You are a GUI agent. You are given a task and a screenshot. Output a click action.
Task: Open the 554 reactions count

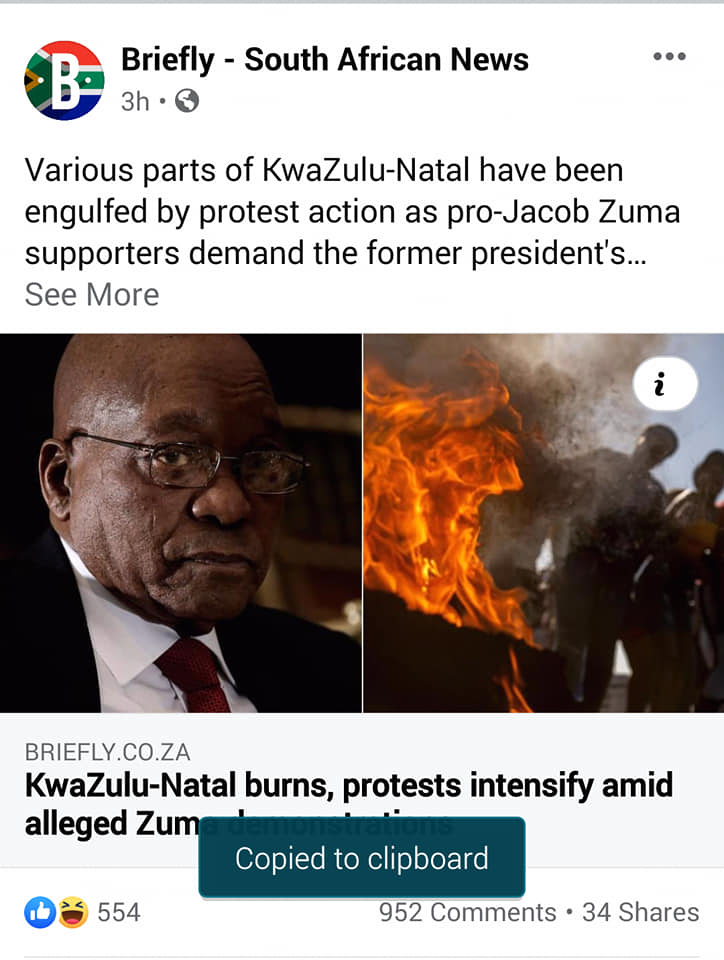(119, 912)
